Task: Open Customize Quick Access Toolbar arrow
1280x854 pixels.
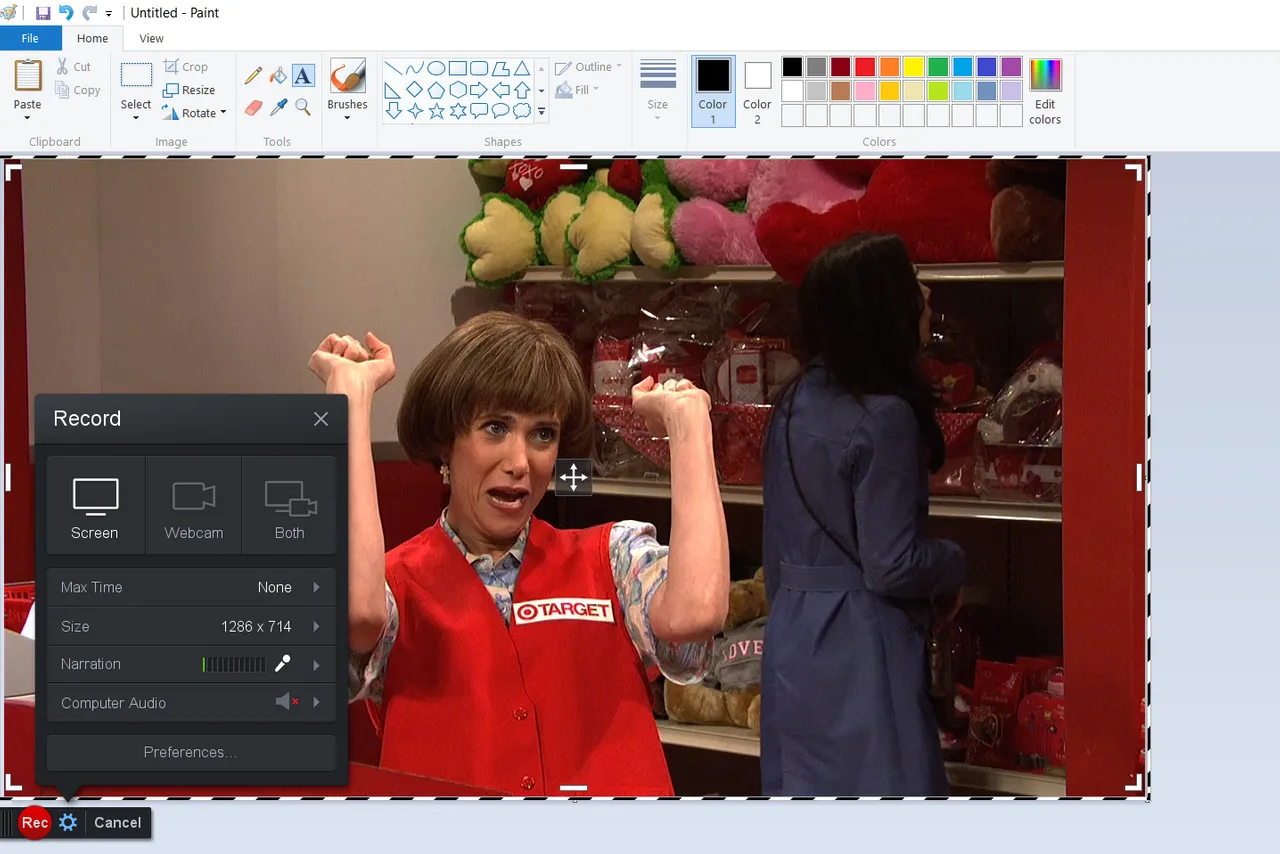Action: click(109, 14)
